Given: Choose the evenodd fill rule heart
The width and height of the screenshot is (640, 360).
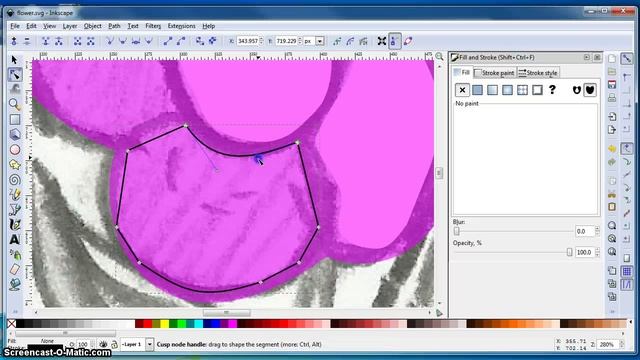Looking at the screenshot, I should coord(576,90).
